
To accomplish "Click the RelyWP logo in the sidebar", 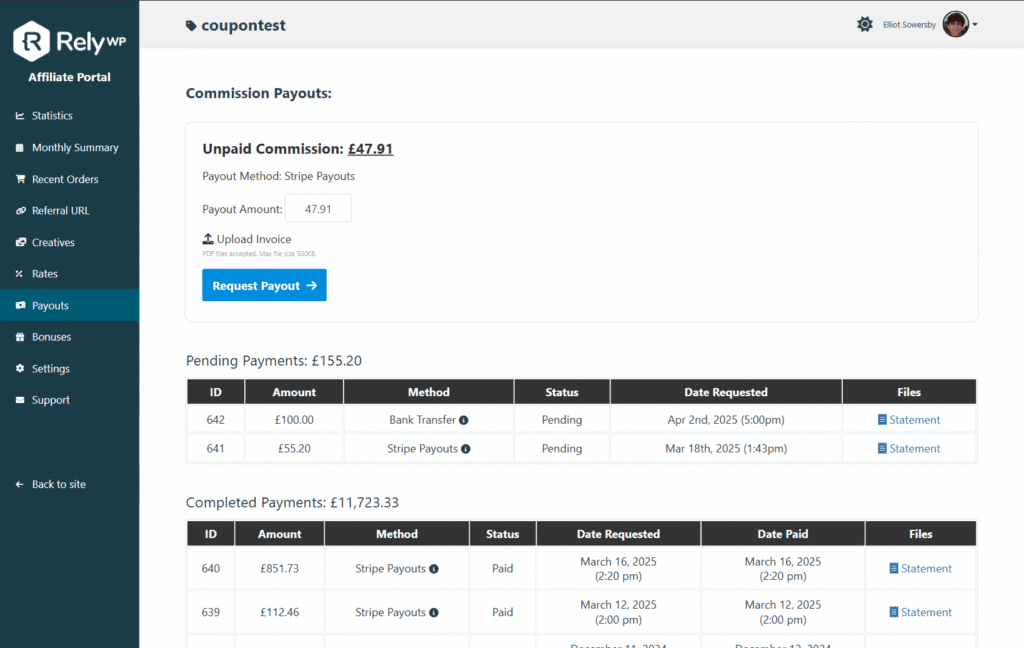I will tap(69, 41).
